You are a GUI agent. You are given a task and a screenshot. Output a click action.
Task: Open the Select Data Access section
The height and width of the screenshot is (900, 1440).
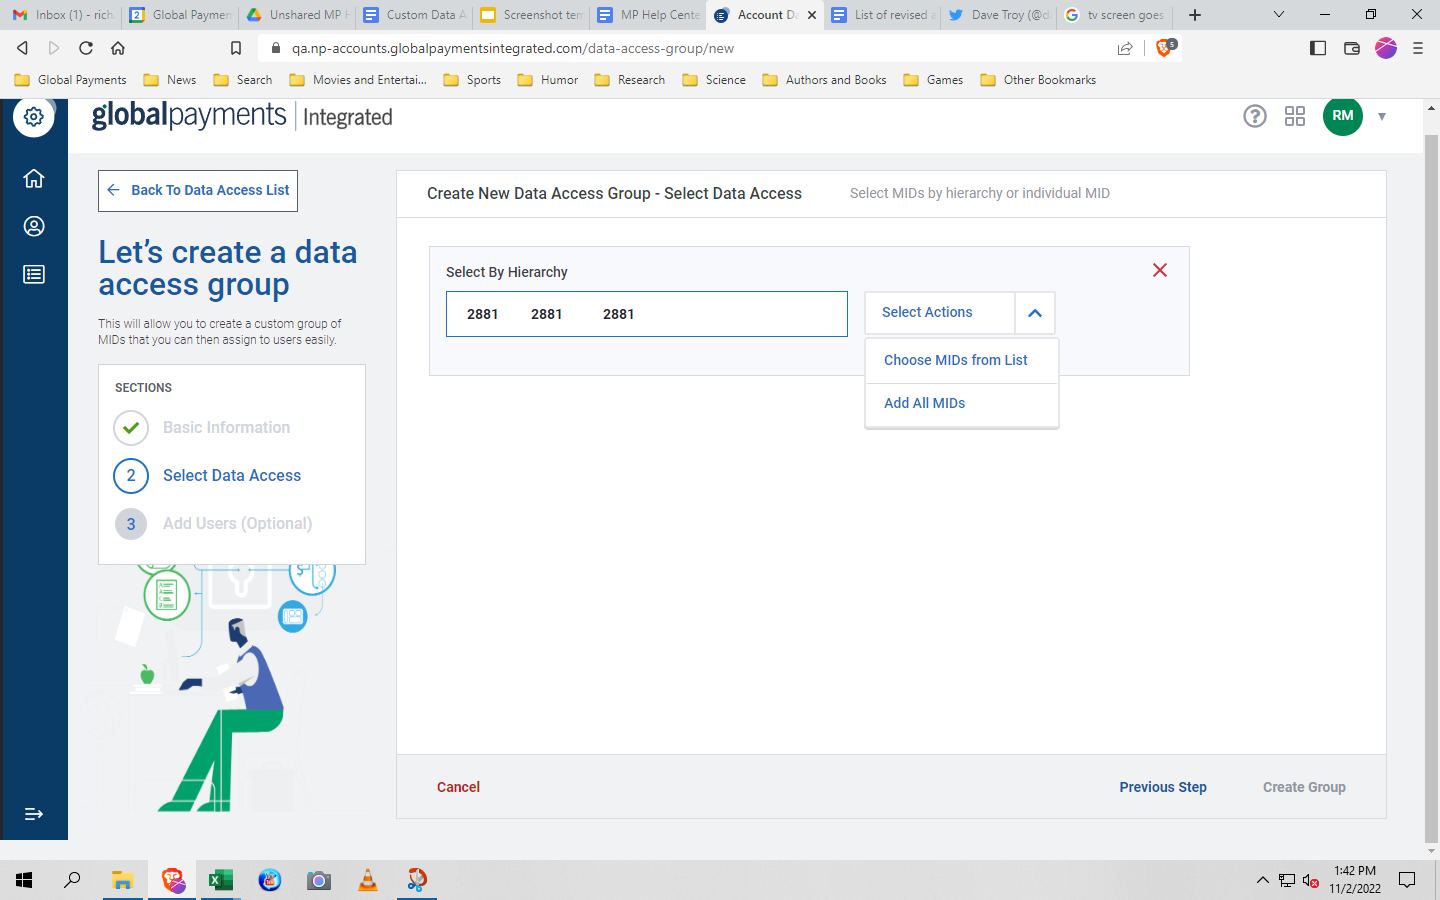pyautogui.click(x=232, y=475)
